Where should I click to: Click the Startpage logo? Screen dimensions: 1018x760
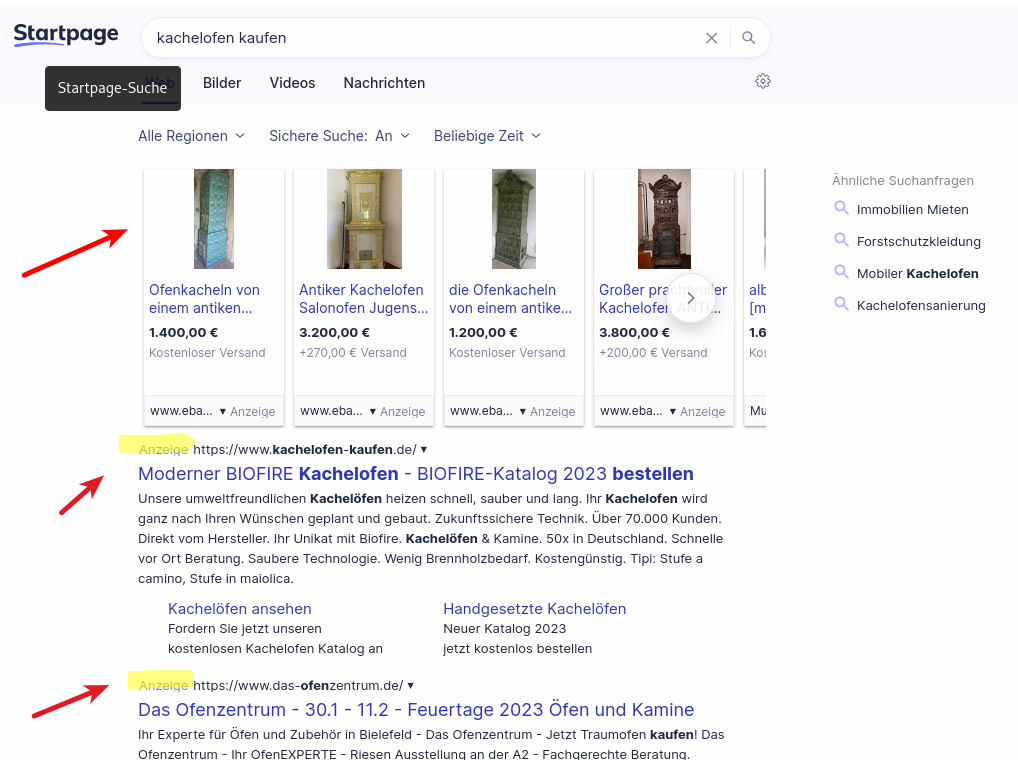[x=66, y=34]
